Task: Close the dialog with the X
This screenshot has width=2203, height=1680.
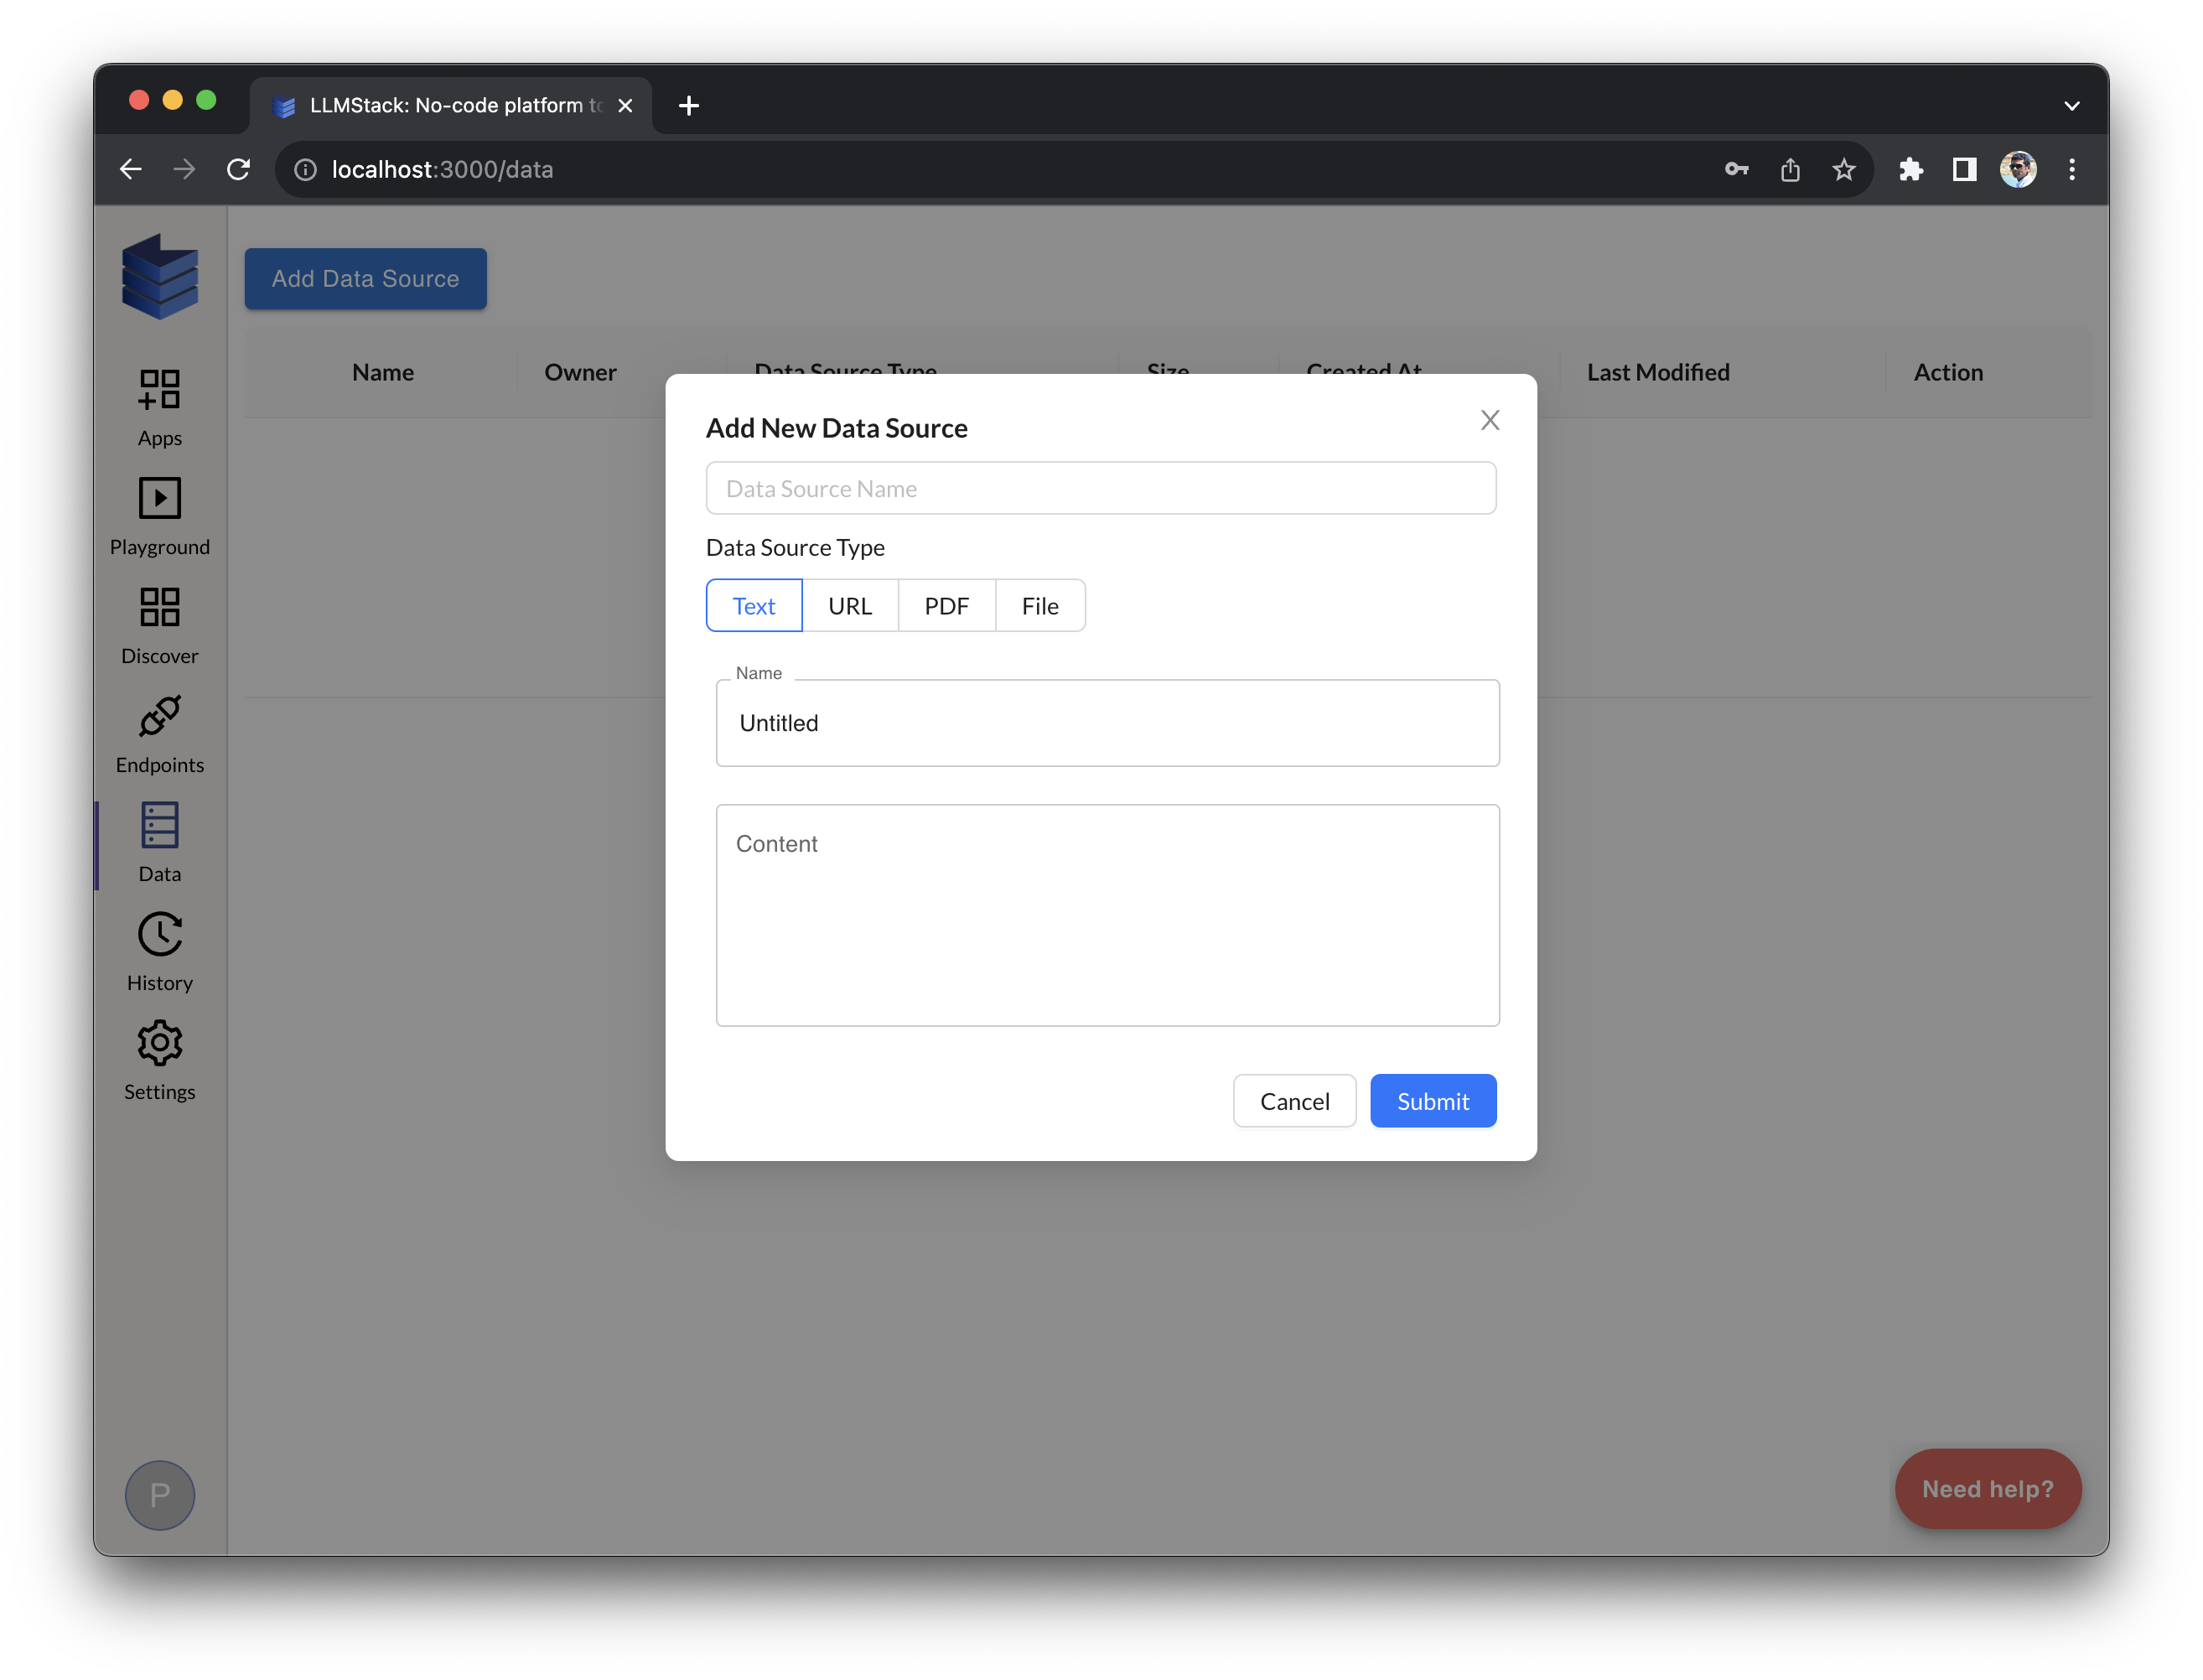Action: click(1490, 420)
